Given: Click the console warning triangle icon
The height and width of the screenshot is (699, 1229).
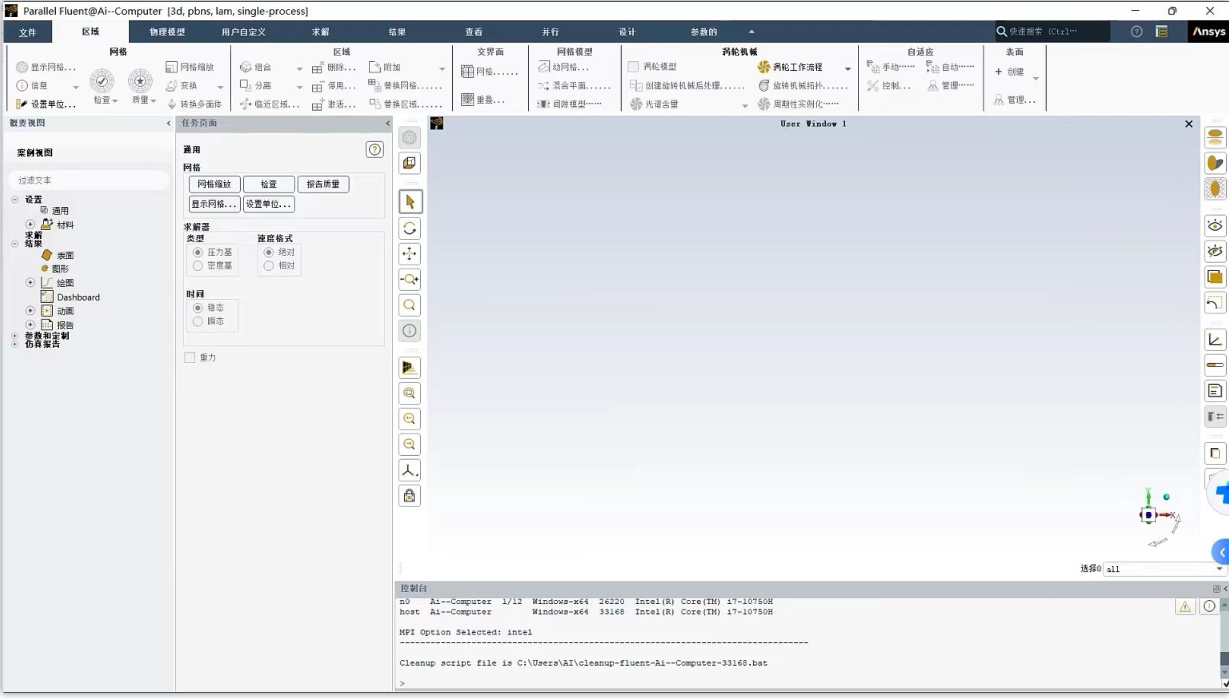Looking at the screenshot, I should (1185, 606).
